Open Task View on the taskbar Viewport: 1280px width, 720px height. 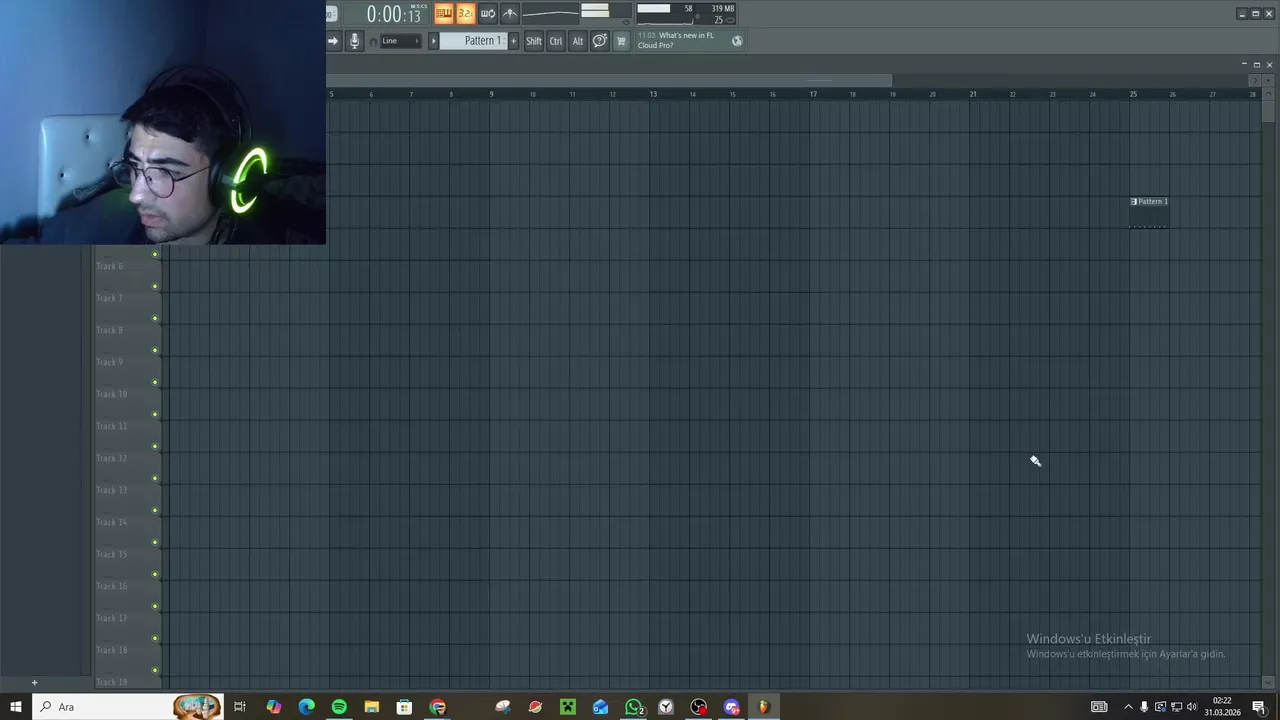[x=240, y=707]
